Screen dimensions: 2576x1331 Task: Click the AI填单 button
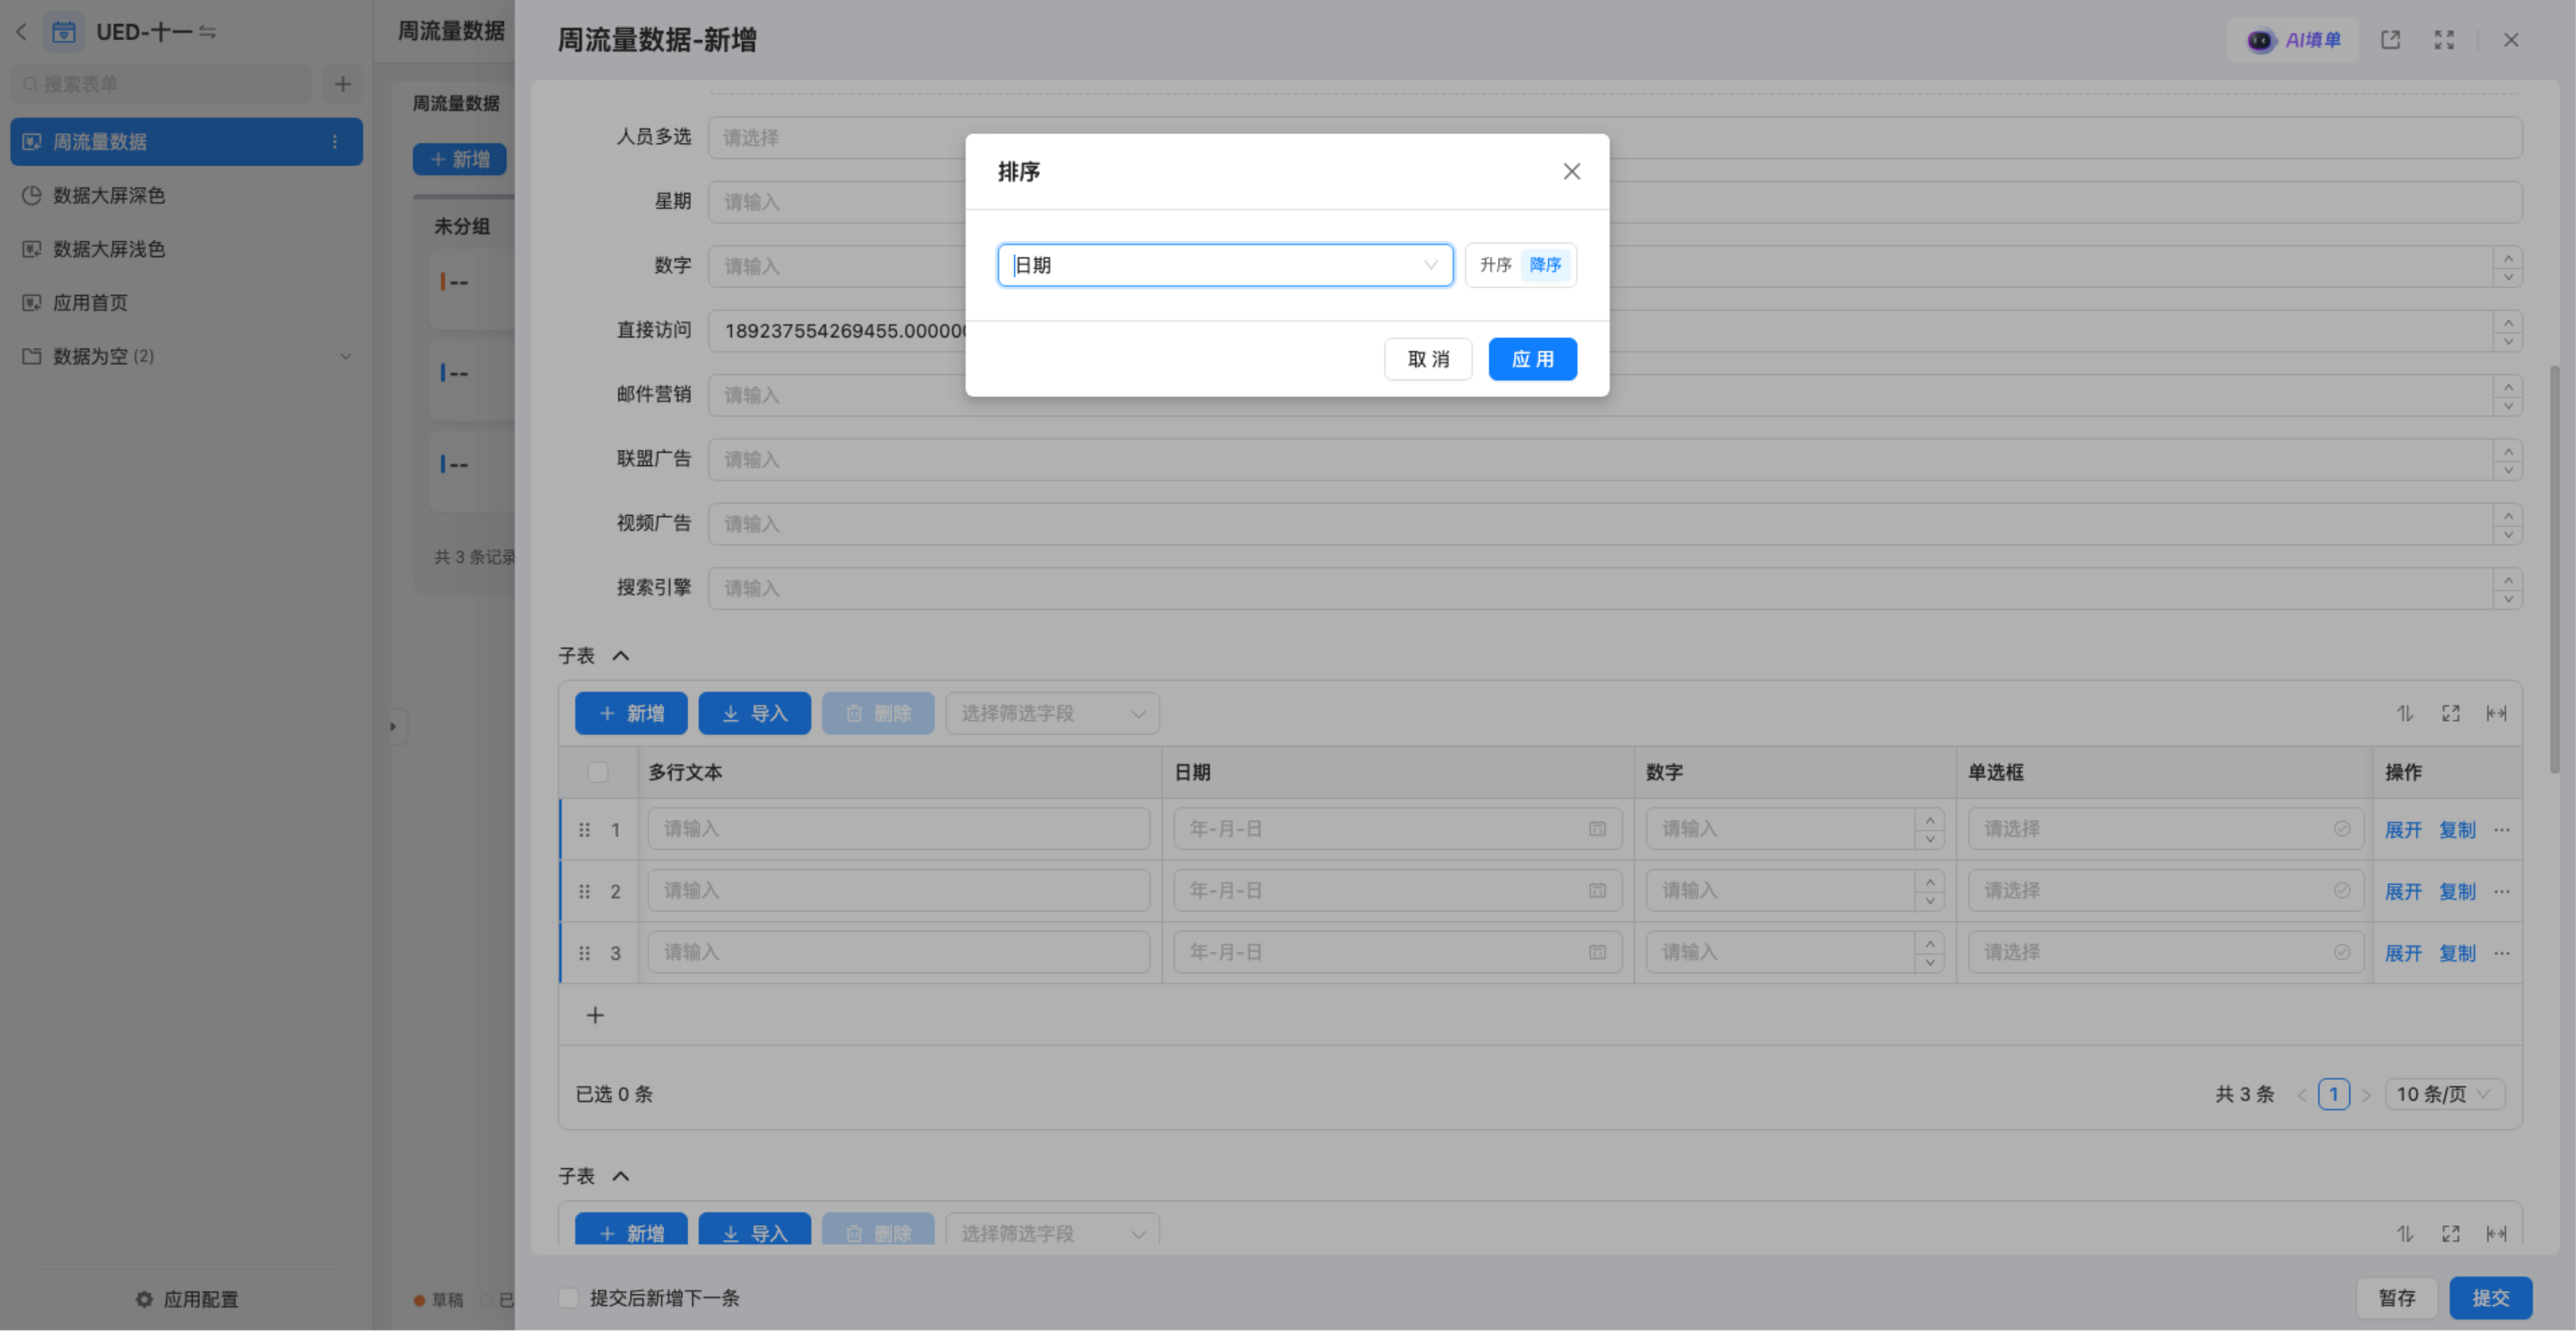2293,40
